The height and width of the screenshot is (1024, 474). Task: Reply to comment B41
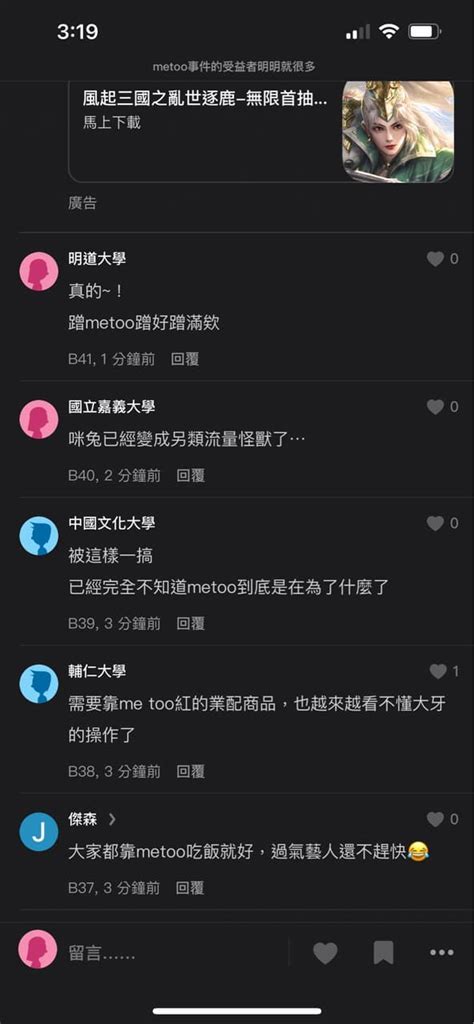click(x=185, y=359)
